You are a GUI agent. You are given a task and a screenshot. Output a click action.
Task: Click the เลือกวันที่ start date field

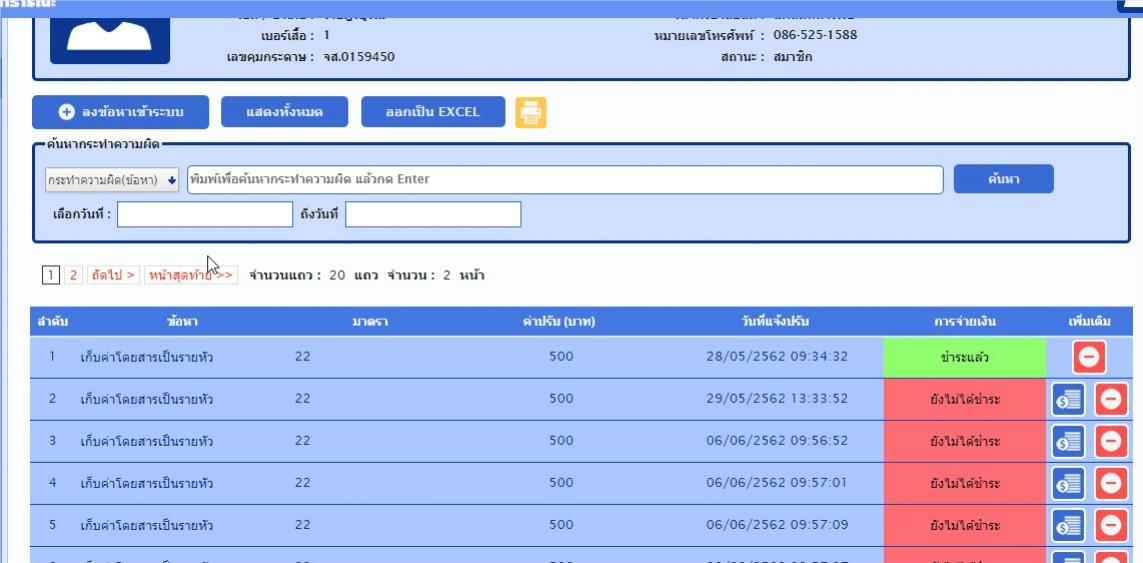pos(205,214)
